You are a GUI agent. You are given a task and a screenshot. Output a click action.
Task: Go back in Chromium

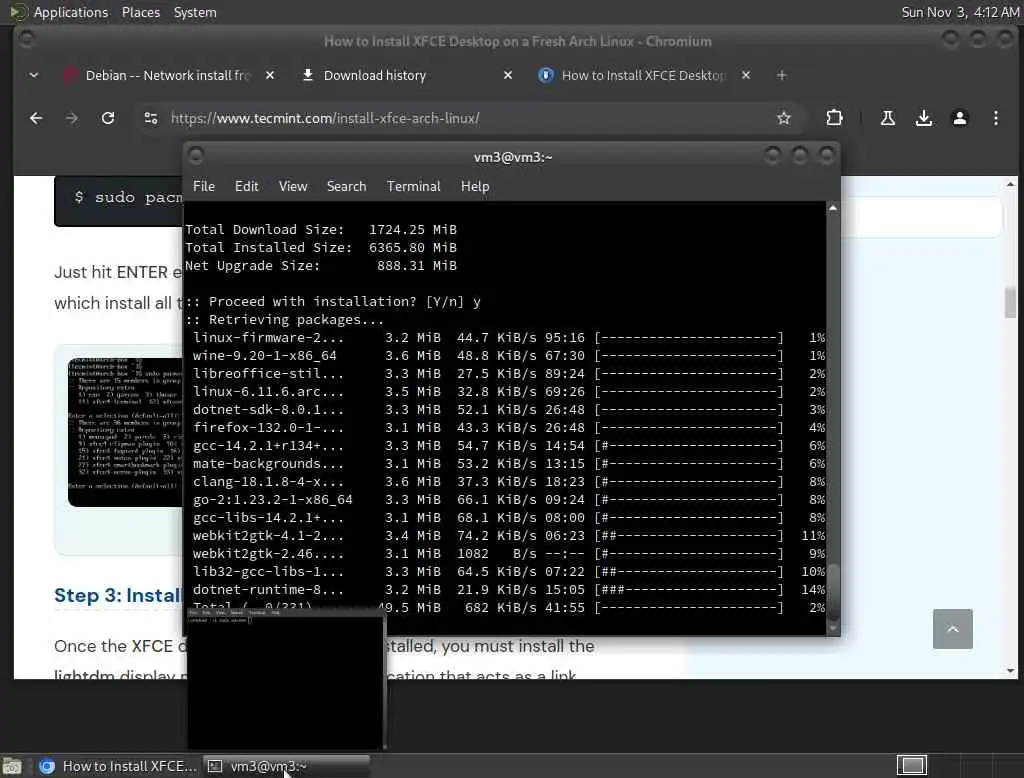coord(36,118)
